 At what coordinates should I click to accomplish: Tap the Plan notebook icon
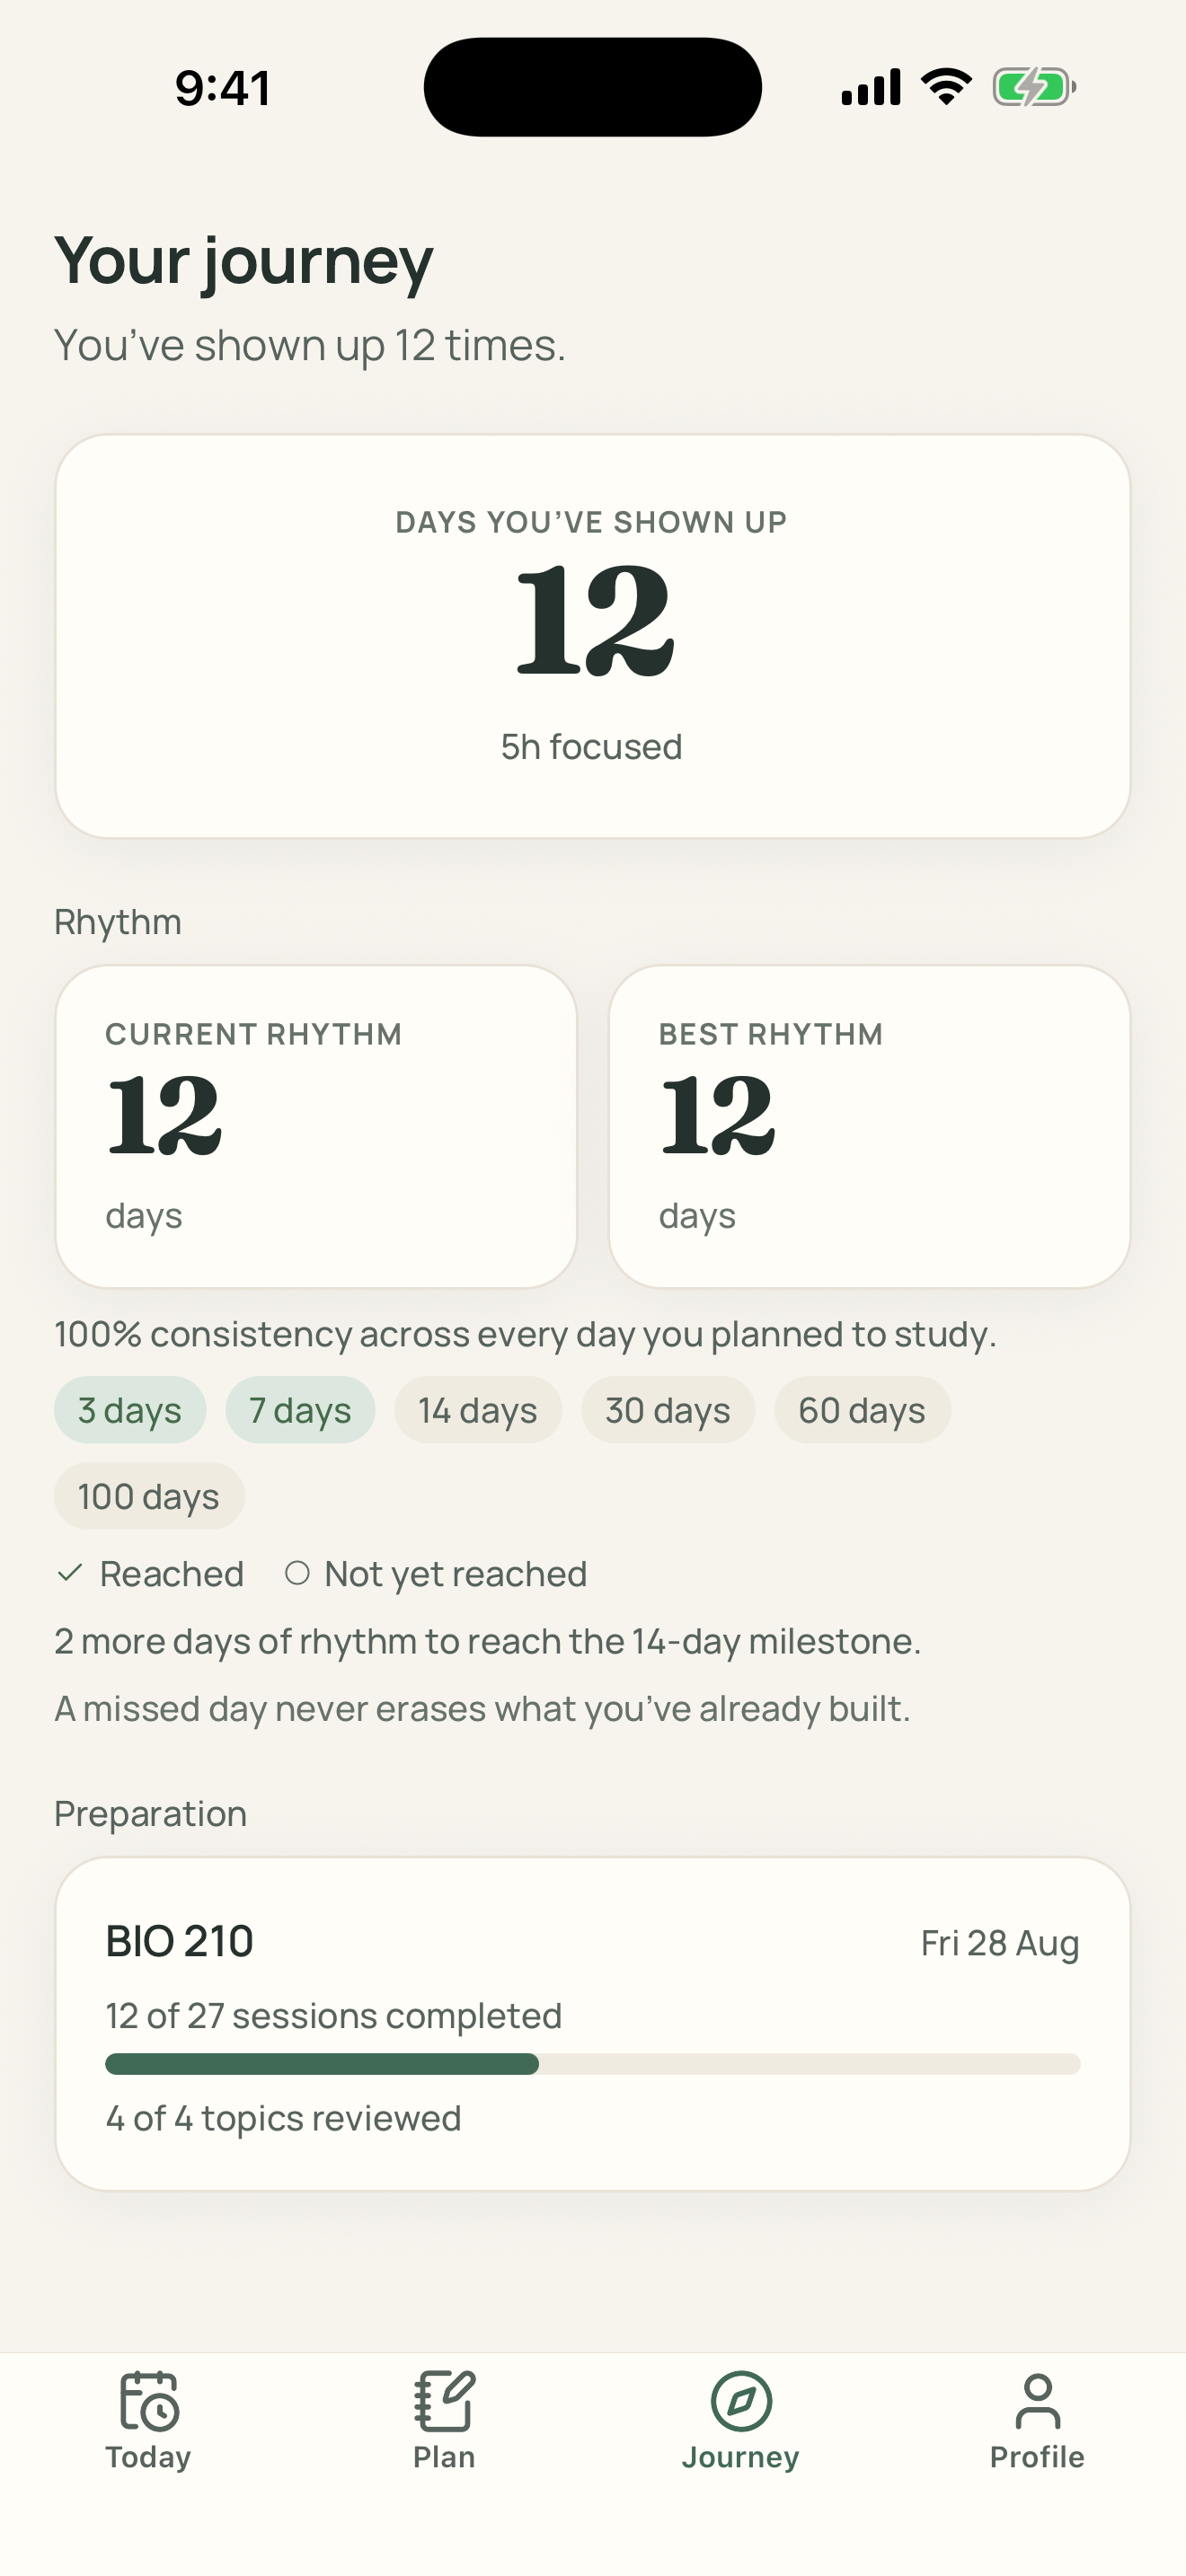pyautogui.click(x=444, y=2400)
